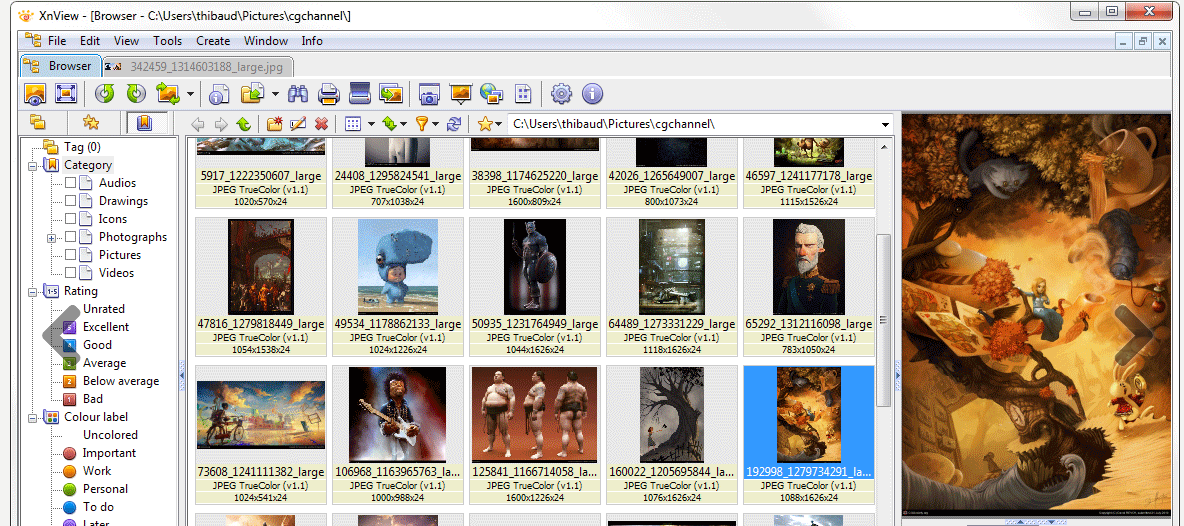Switch to Favorites panel tab
Image resolution: width=1184 pixels, height=526 pixels.
click(x=91, y=123)
